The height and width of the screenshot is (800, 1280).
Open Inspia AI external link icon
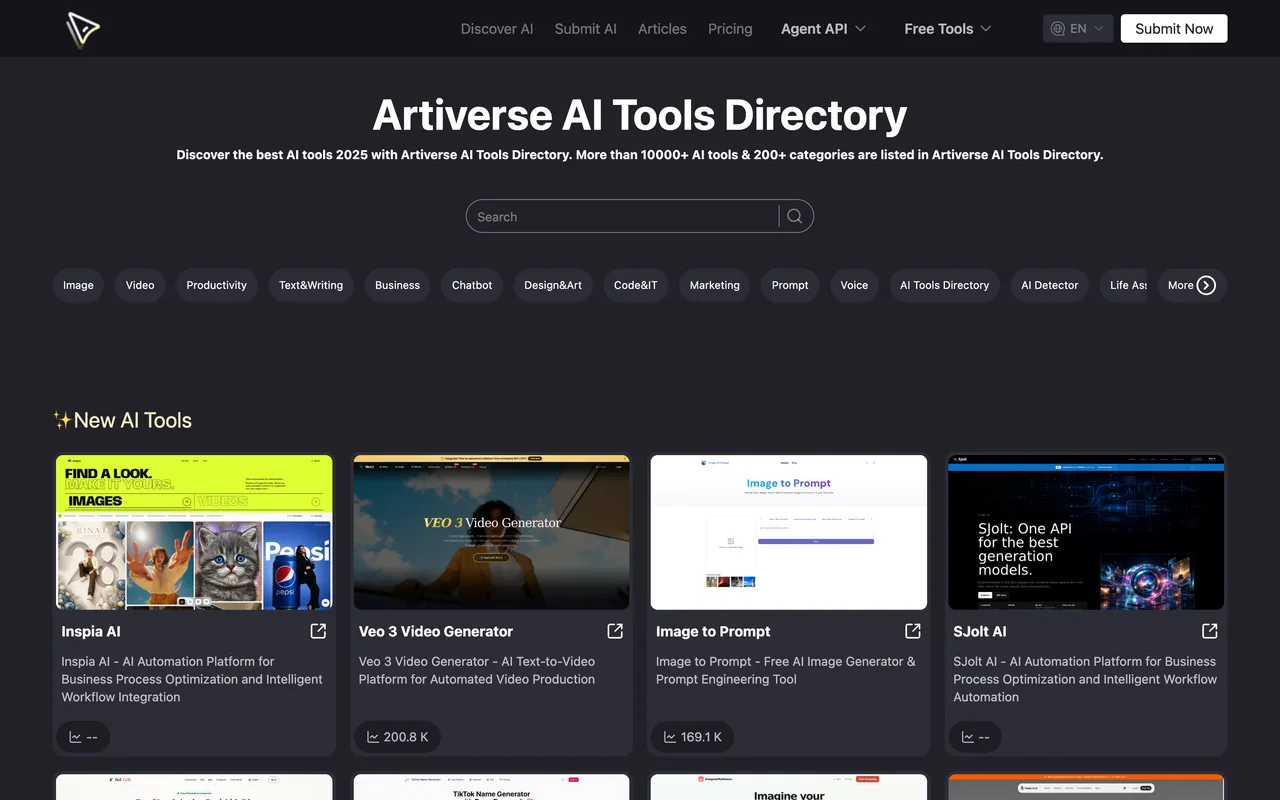[318, 631]
